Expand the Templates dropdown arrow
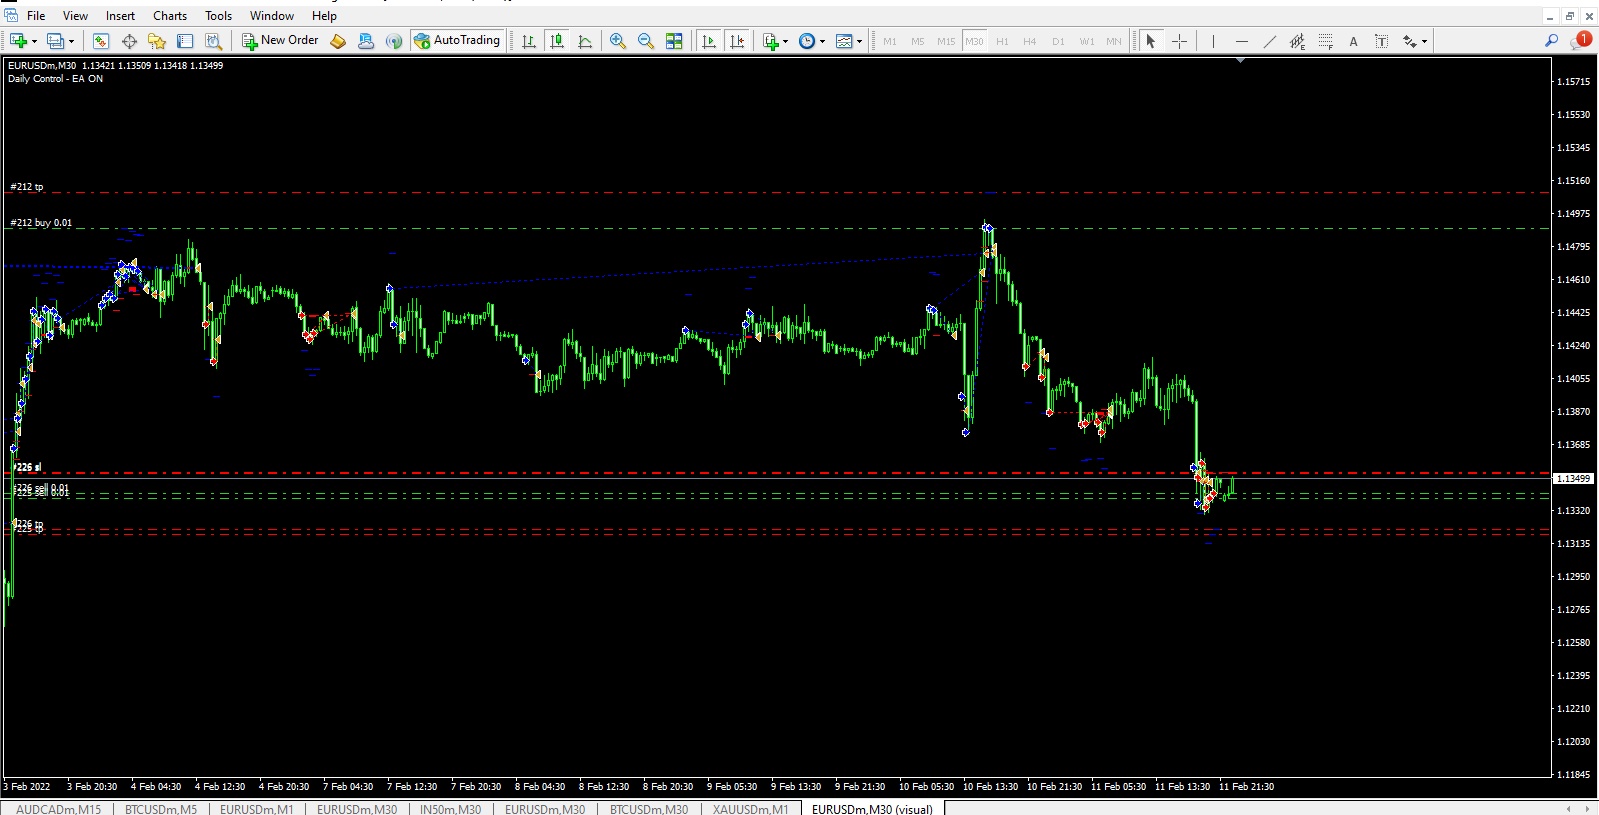Image resolution: width=1599 pixels, height=815 pixels. coord(860,41)
